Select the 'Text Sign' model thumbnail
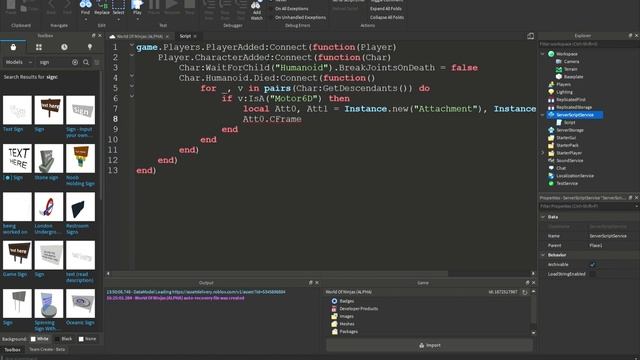 17,110
